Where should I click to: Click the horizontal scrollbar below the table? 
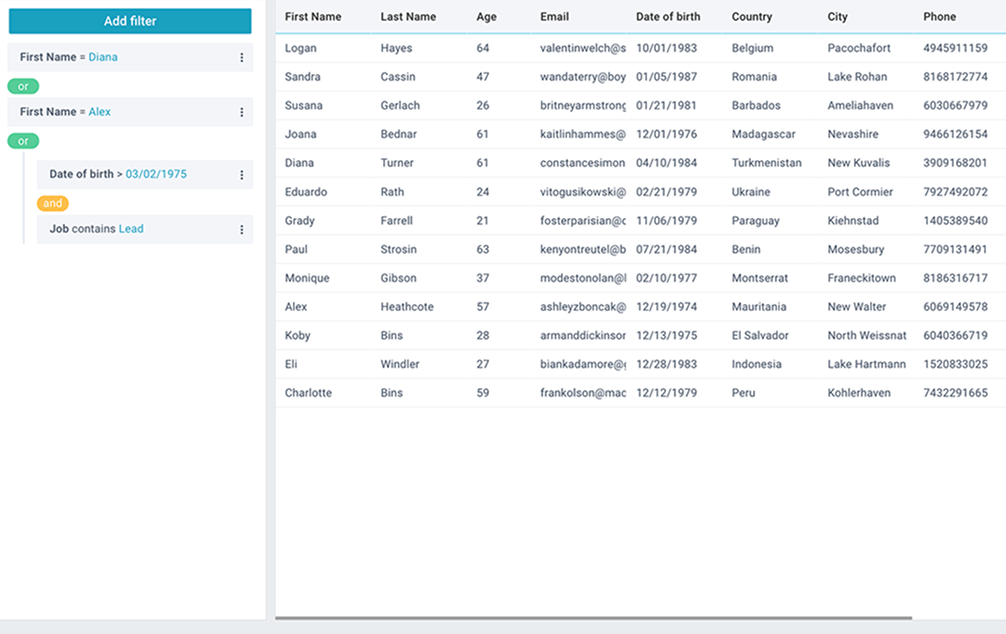(593, 618)
